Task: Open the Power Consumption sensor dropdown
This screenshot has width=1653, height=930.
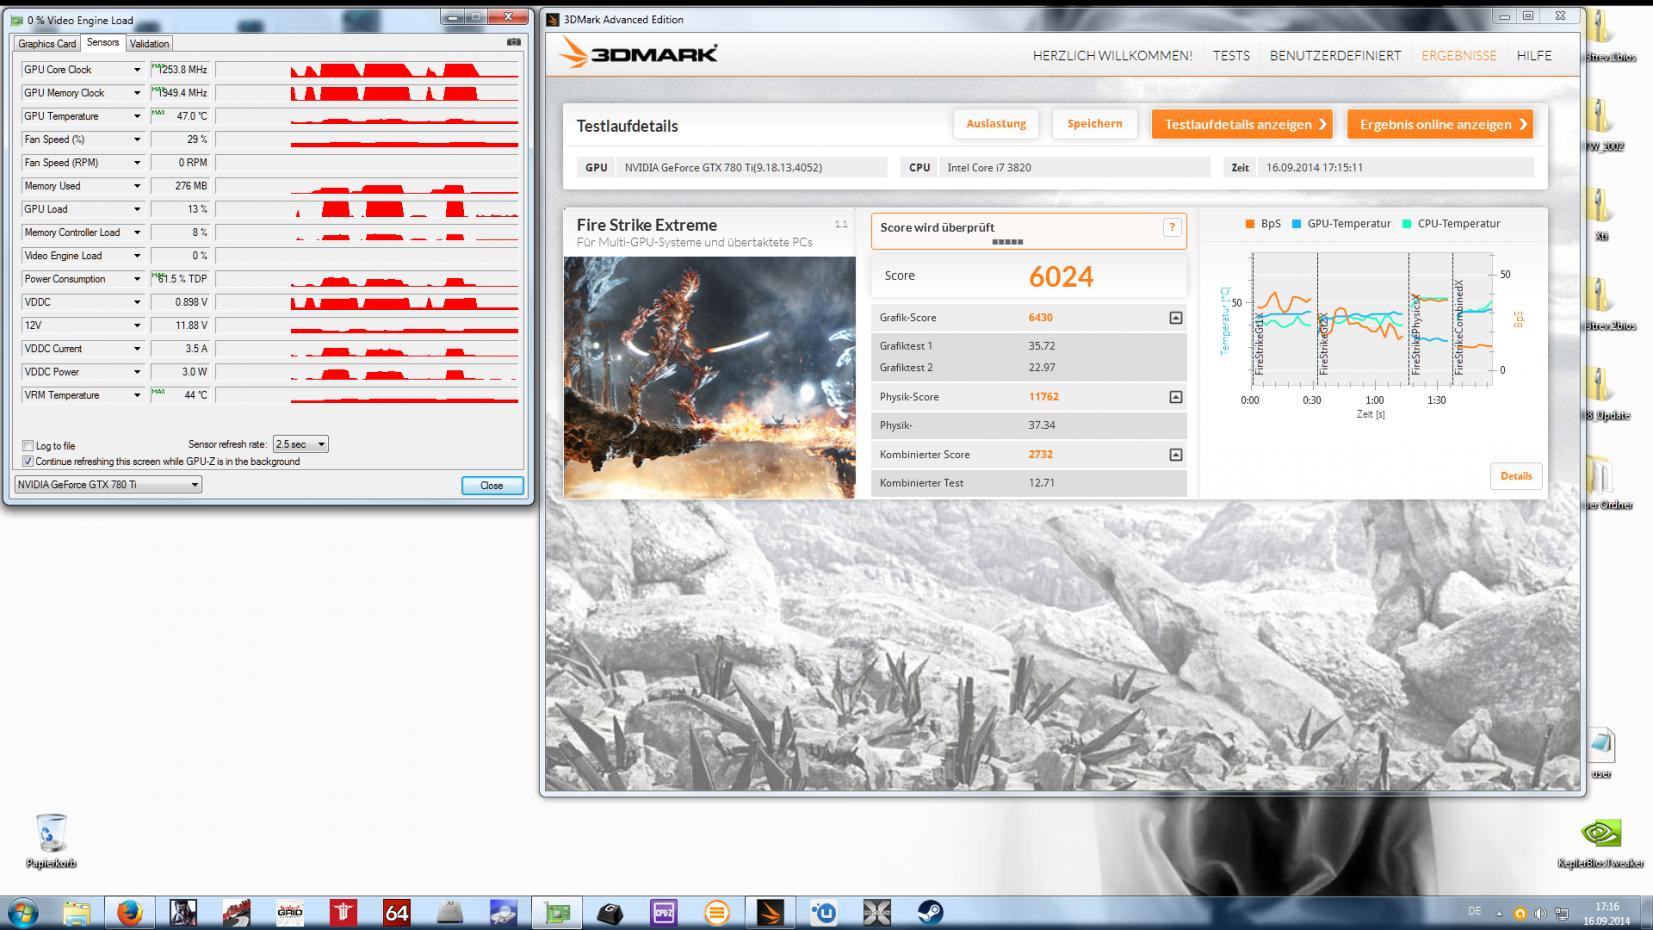Action: (137, 279)
